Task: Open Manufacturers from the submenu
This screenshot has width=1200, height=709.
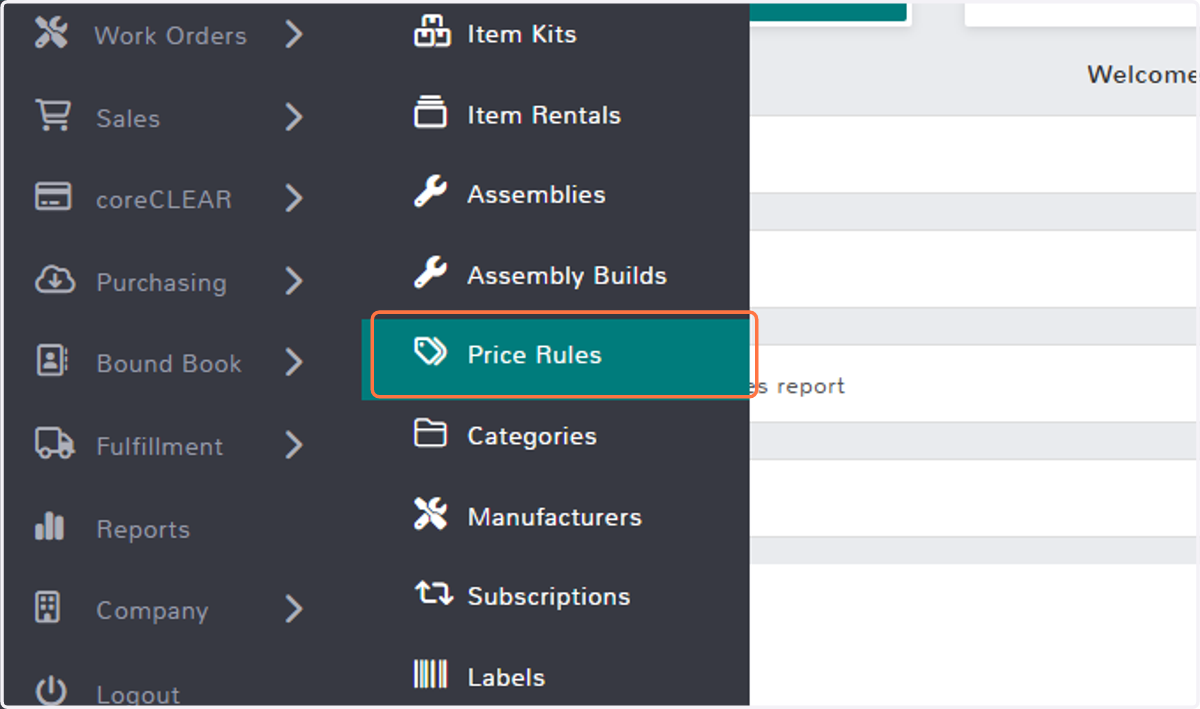Action: pos(556,517)
